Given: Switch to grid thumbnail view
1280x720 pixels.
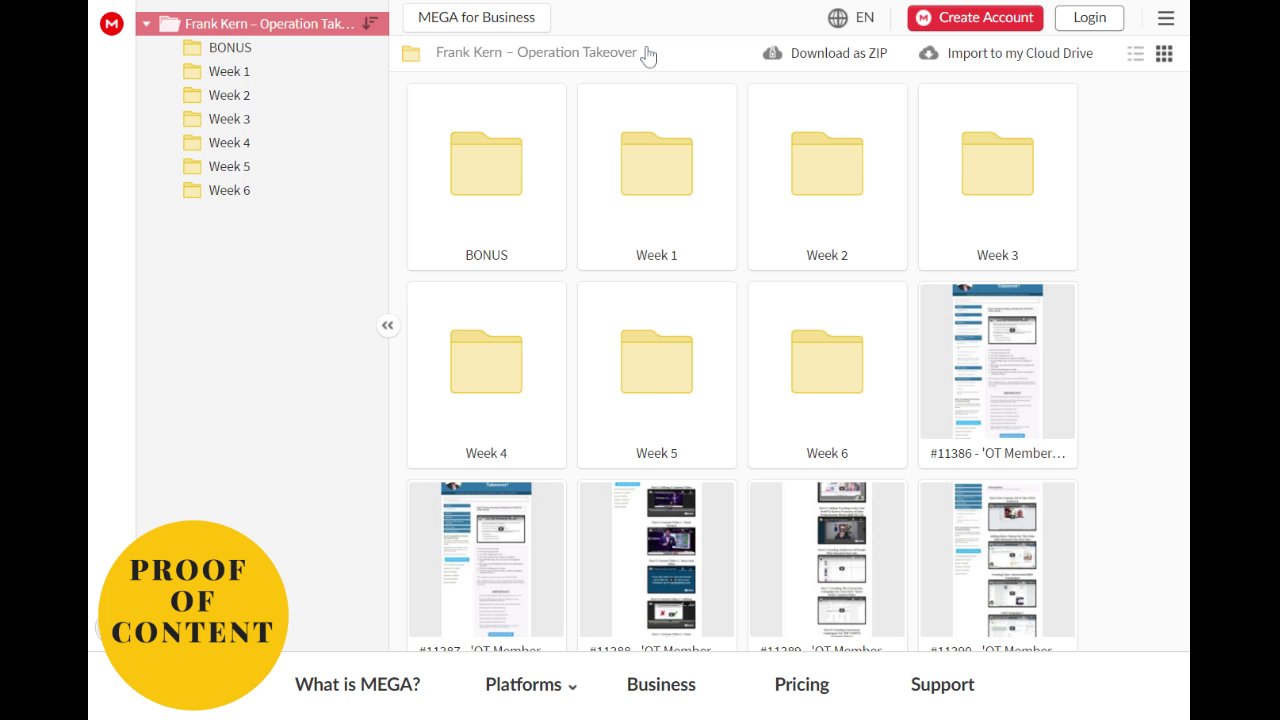Looking at the screenshot, I should [1164, 54].
